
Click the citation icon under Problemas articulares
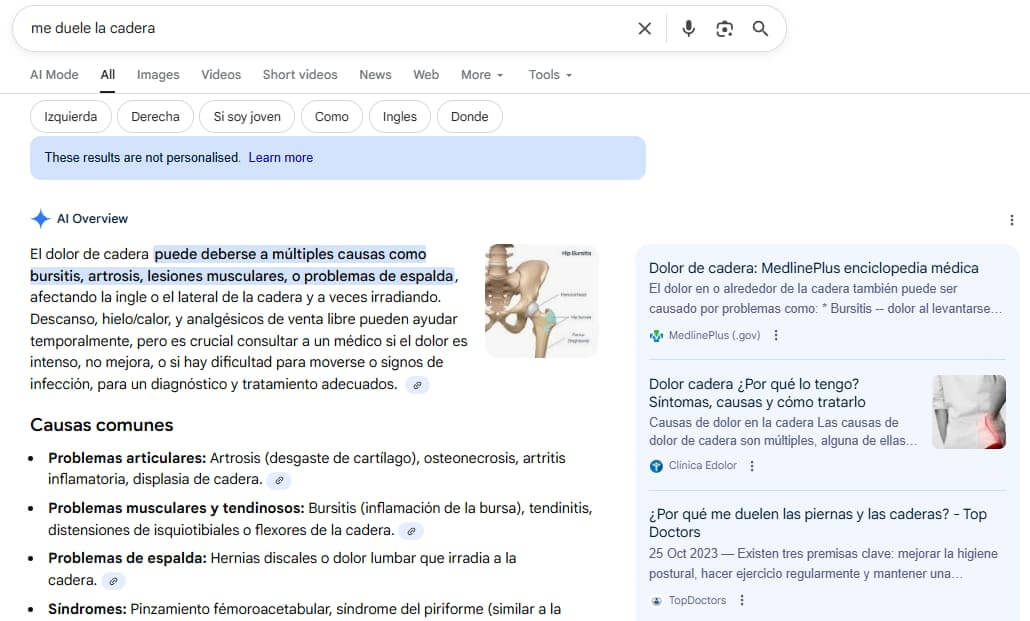(x=280, y=480)
